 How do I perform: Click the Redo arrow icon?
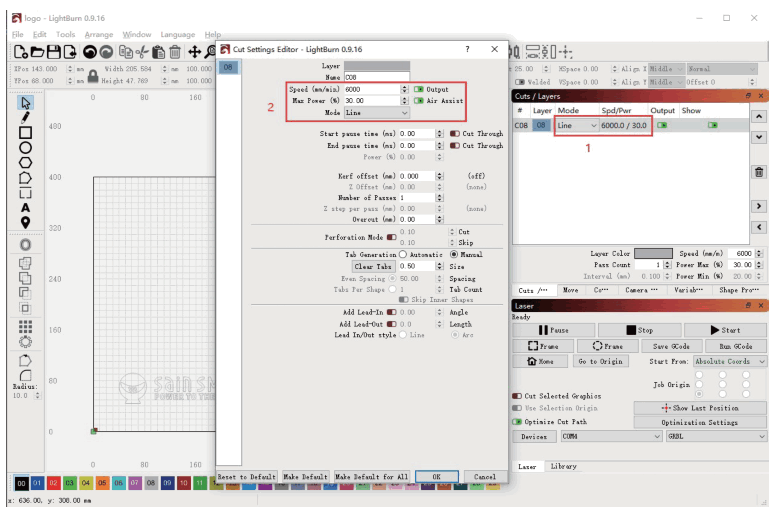click(106, 52)
